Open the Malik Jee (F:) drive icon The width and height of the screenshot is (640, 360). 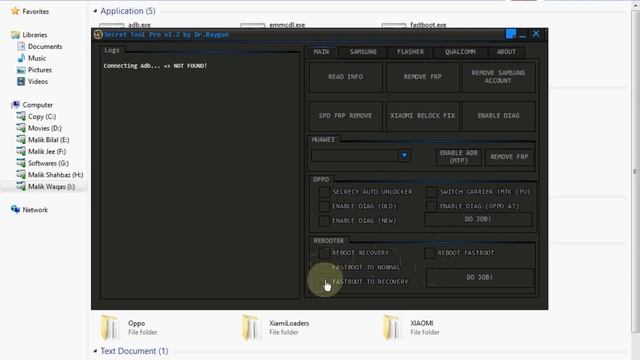point(21,151)
